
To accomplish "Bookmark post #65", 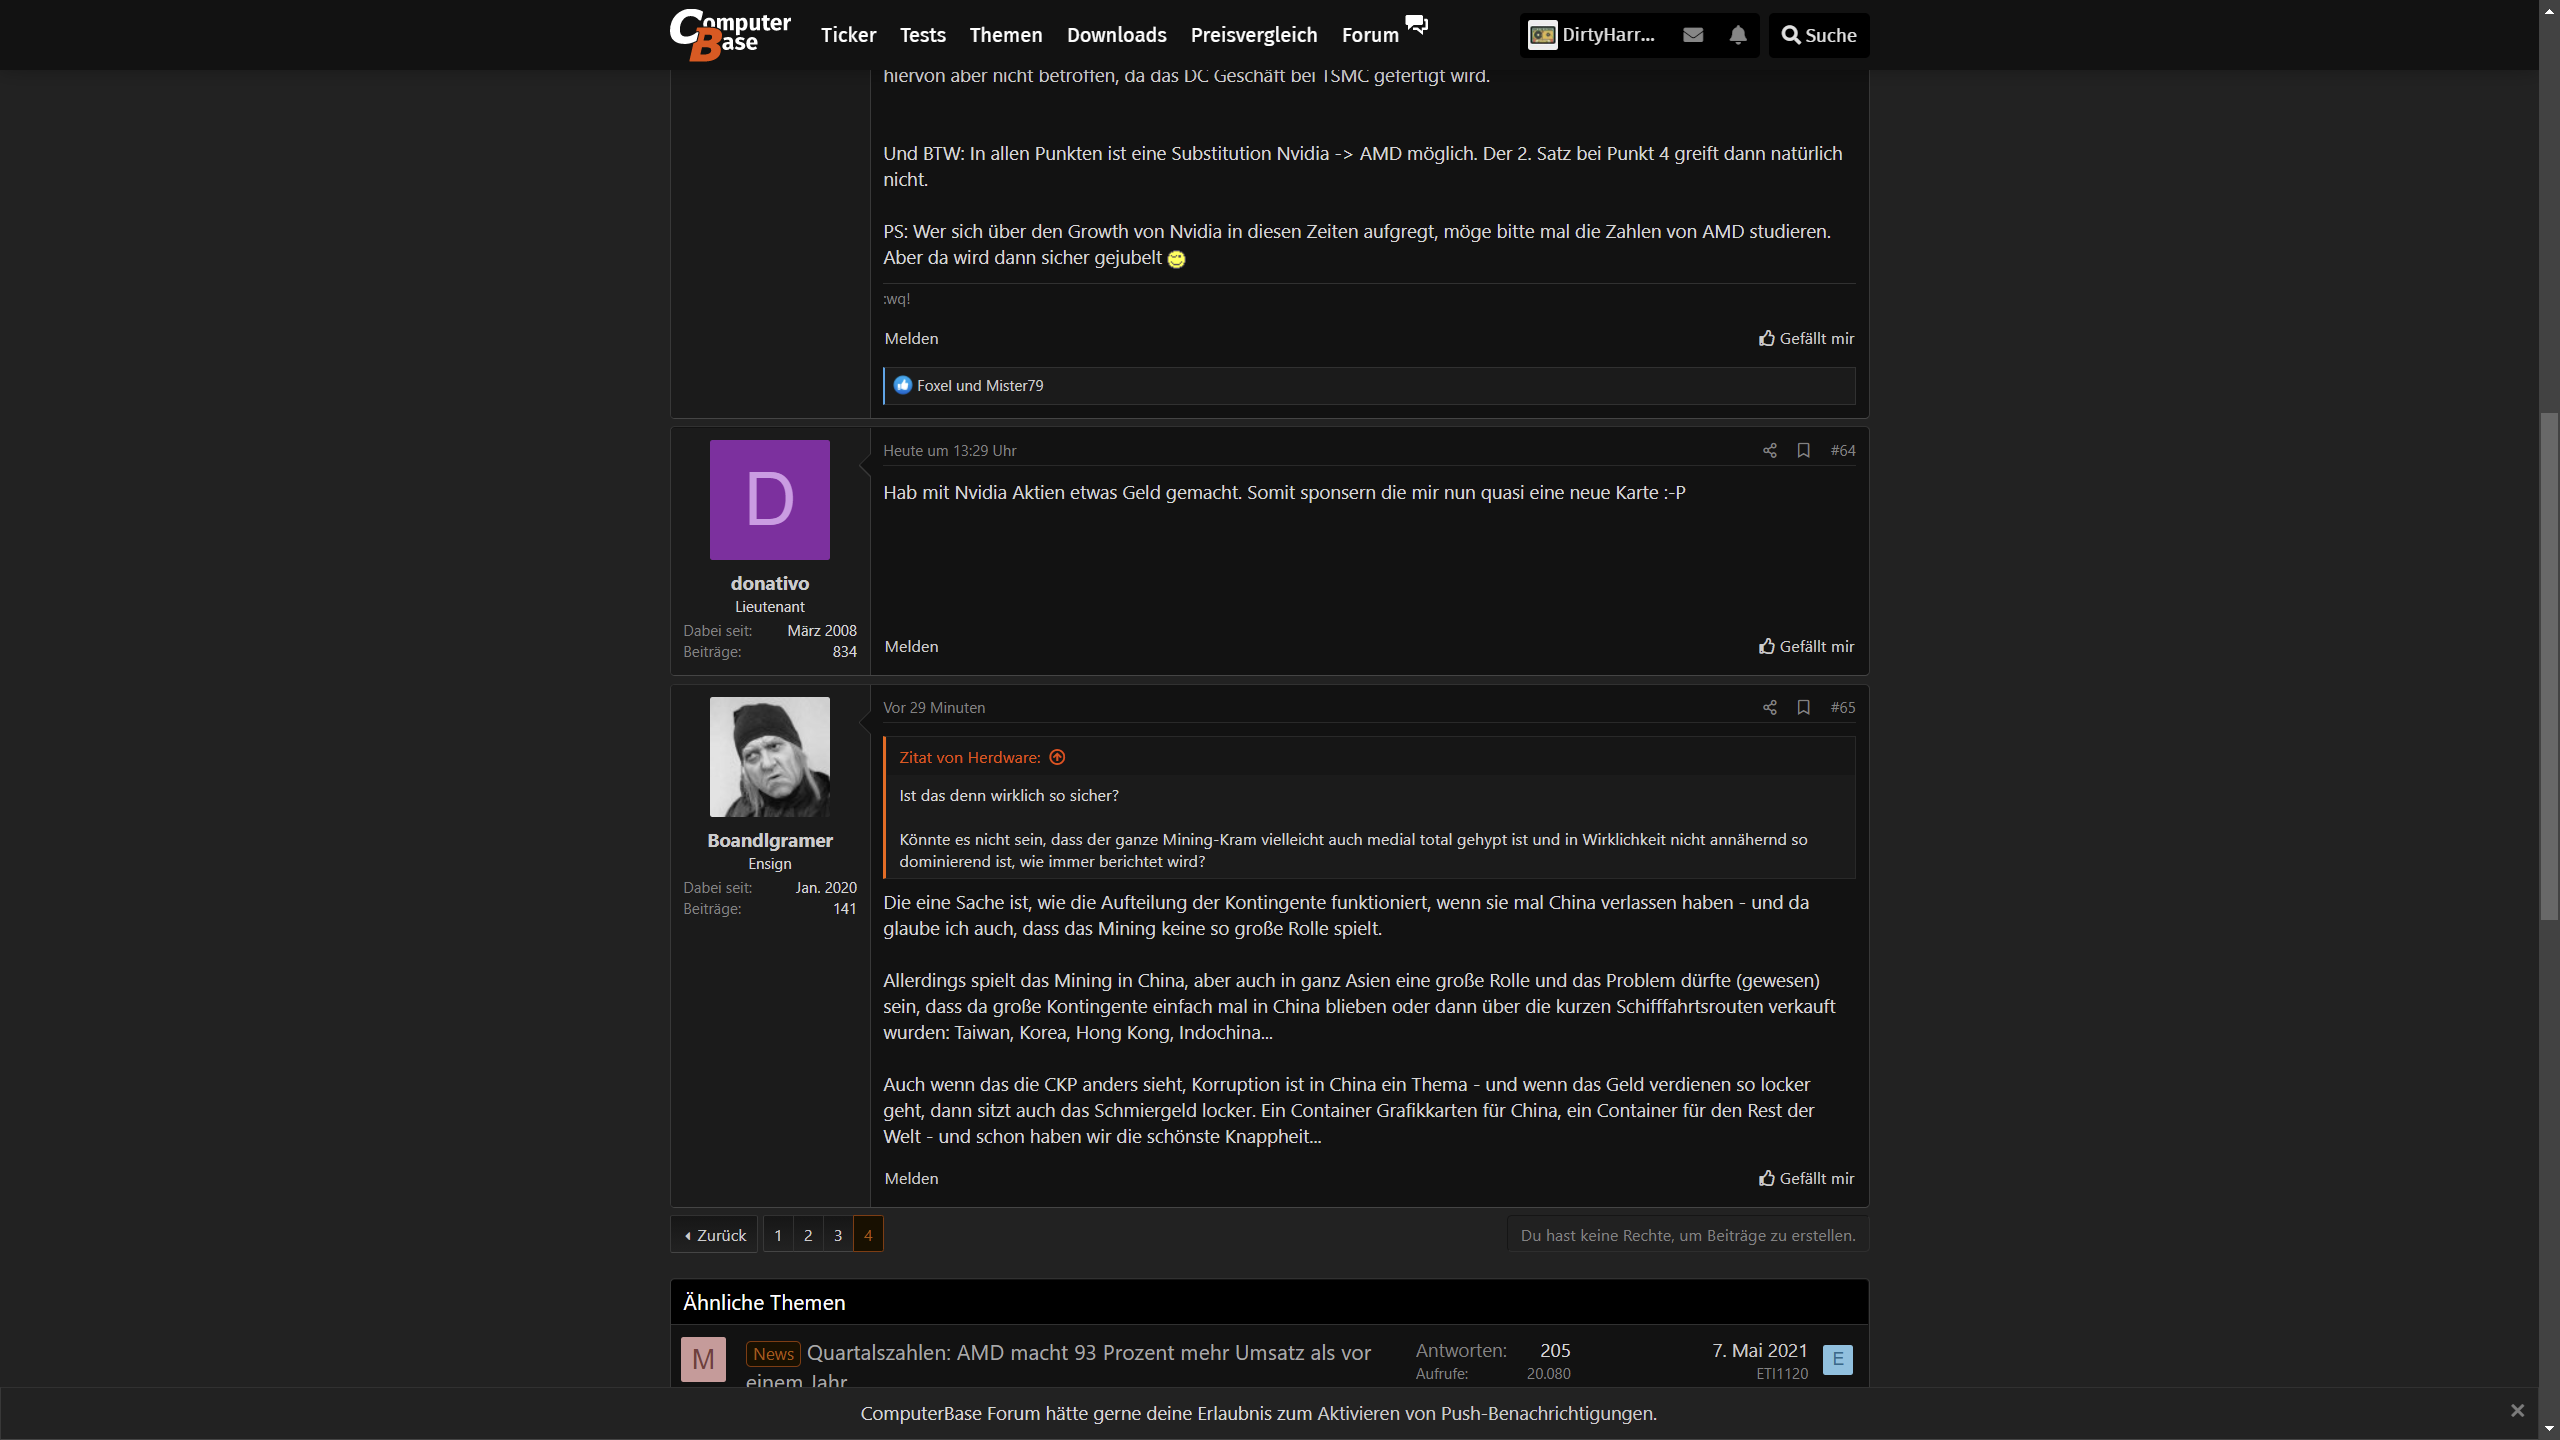I will pos(1803,708).
